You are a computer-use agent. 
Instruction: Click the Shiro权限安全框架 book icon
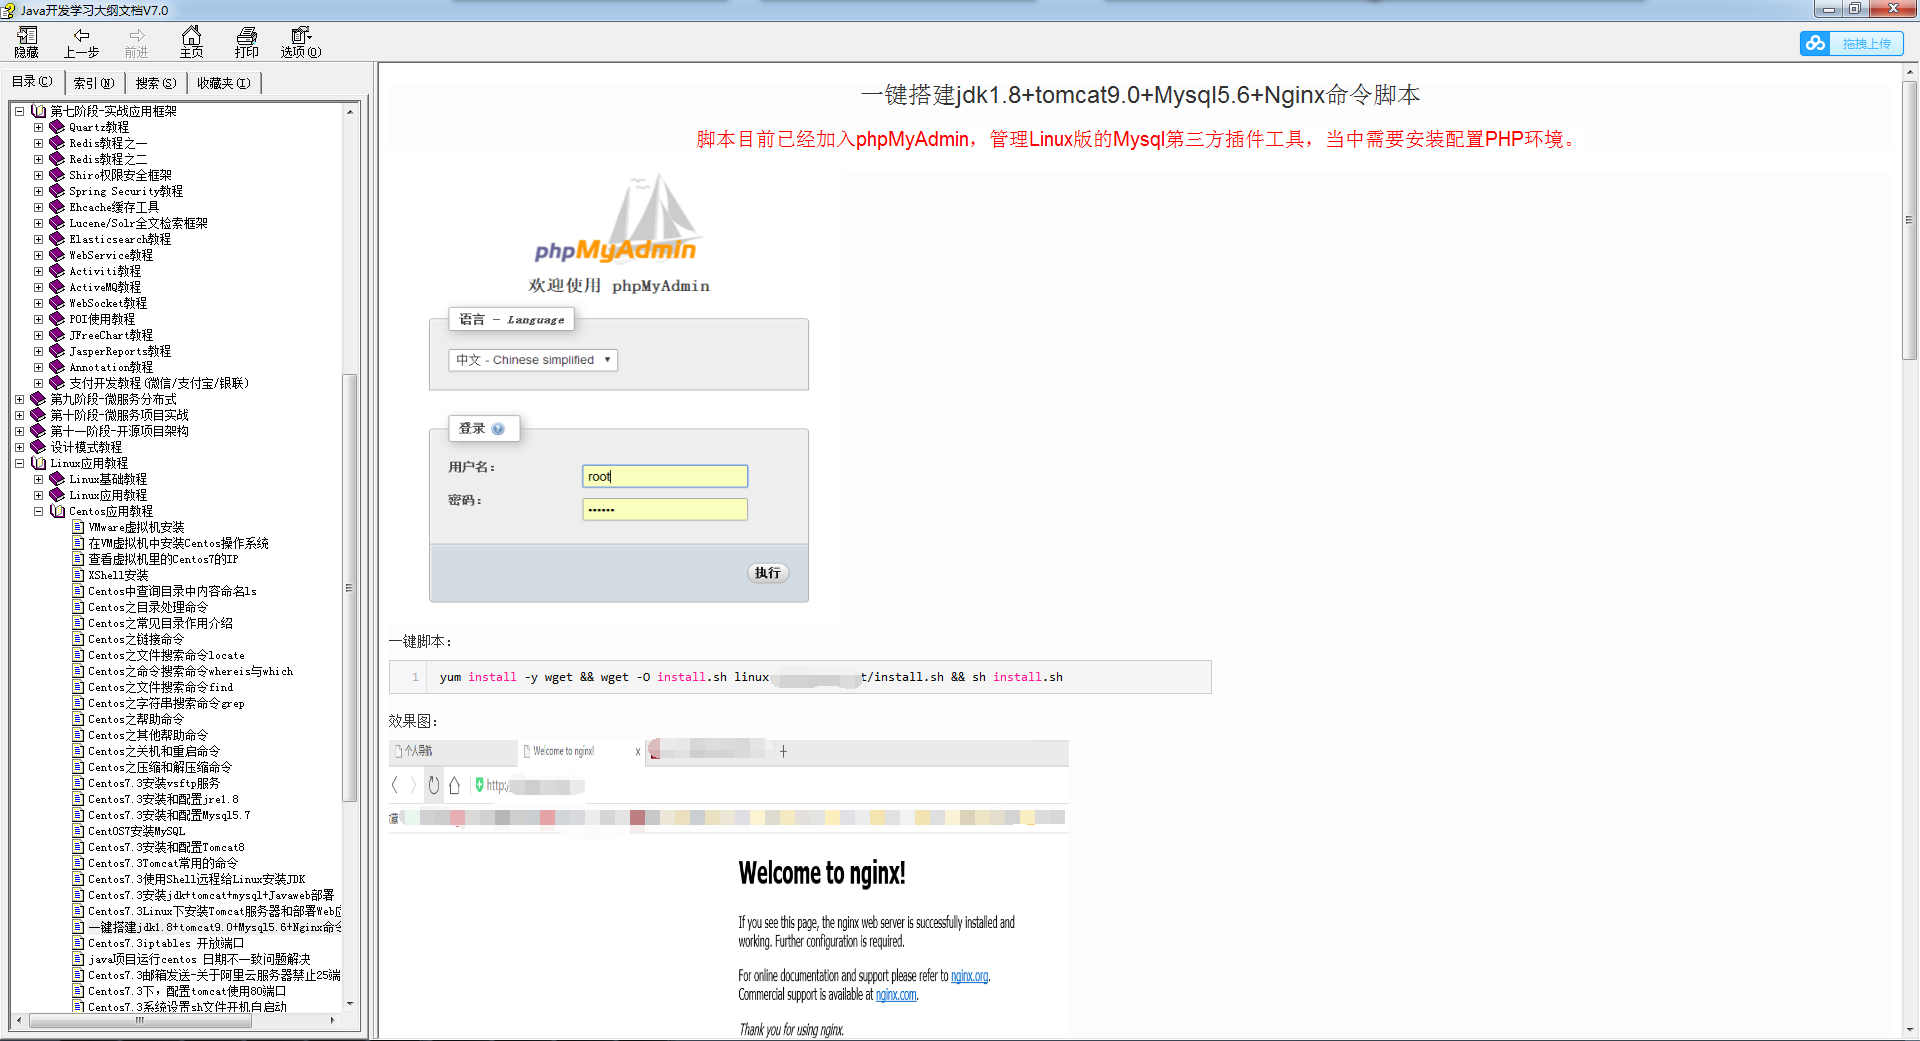click(x=57, y=175)
